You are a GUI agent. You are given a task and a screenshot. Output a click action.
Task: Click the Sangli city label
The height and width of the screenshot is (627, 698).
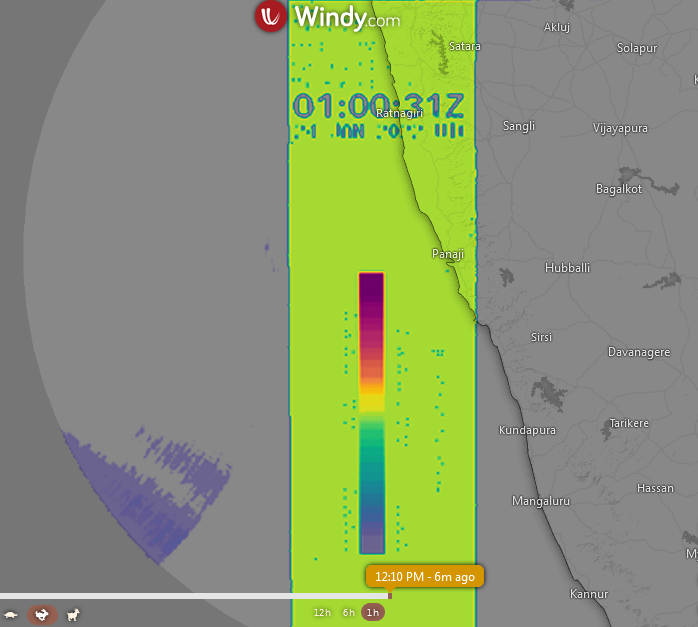(x=519, y=126)
